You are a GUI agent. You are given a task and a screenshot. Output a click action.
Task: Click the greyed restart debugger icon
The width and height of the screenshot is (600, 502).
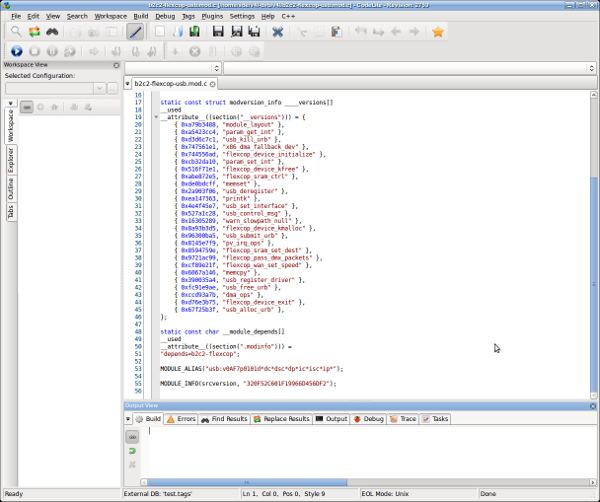coord(70,51)
